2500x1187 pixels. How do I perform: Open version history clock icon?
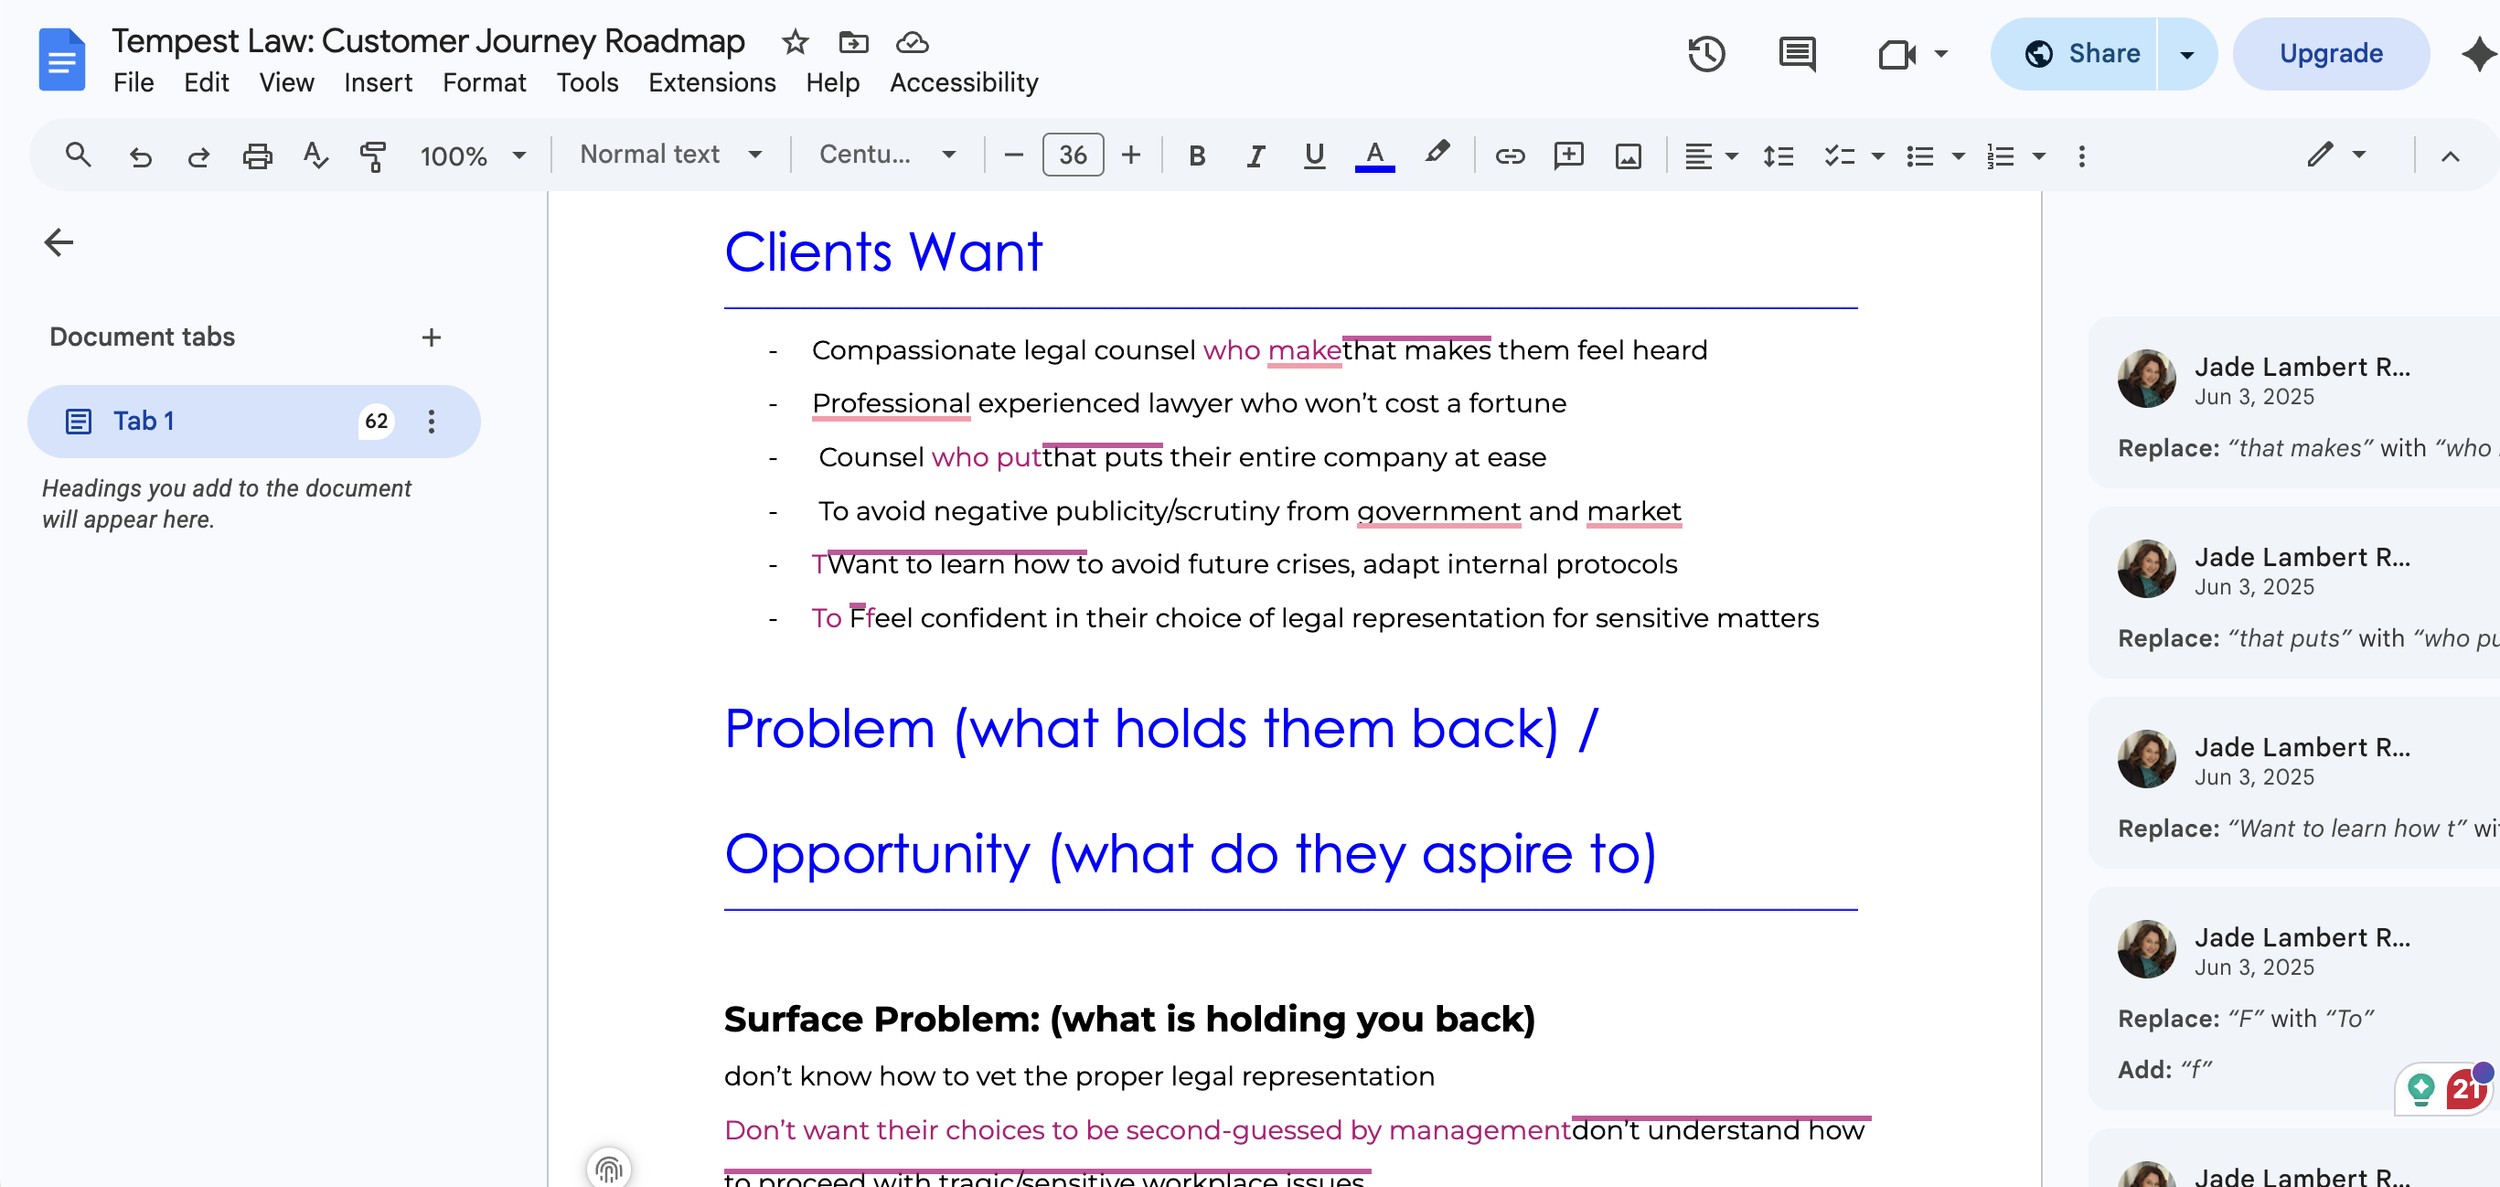click(1707, 54)
